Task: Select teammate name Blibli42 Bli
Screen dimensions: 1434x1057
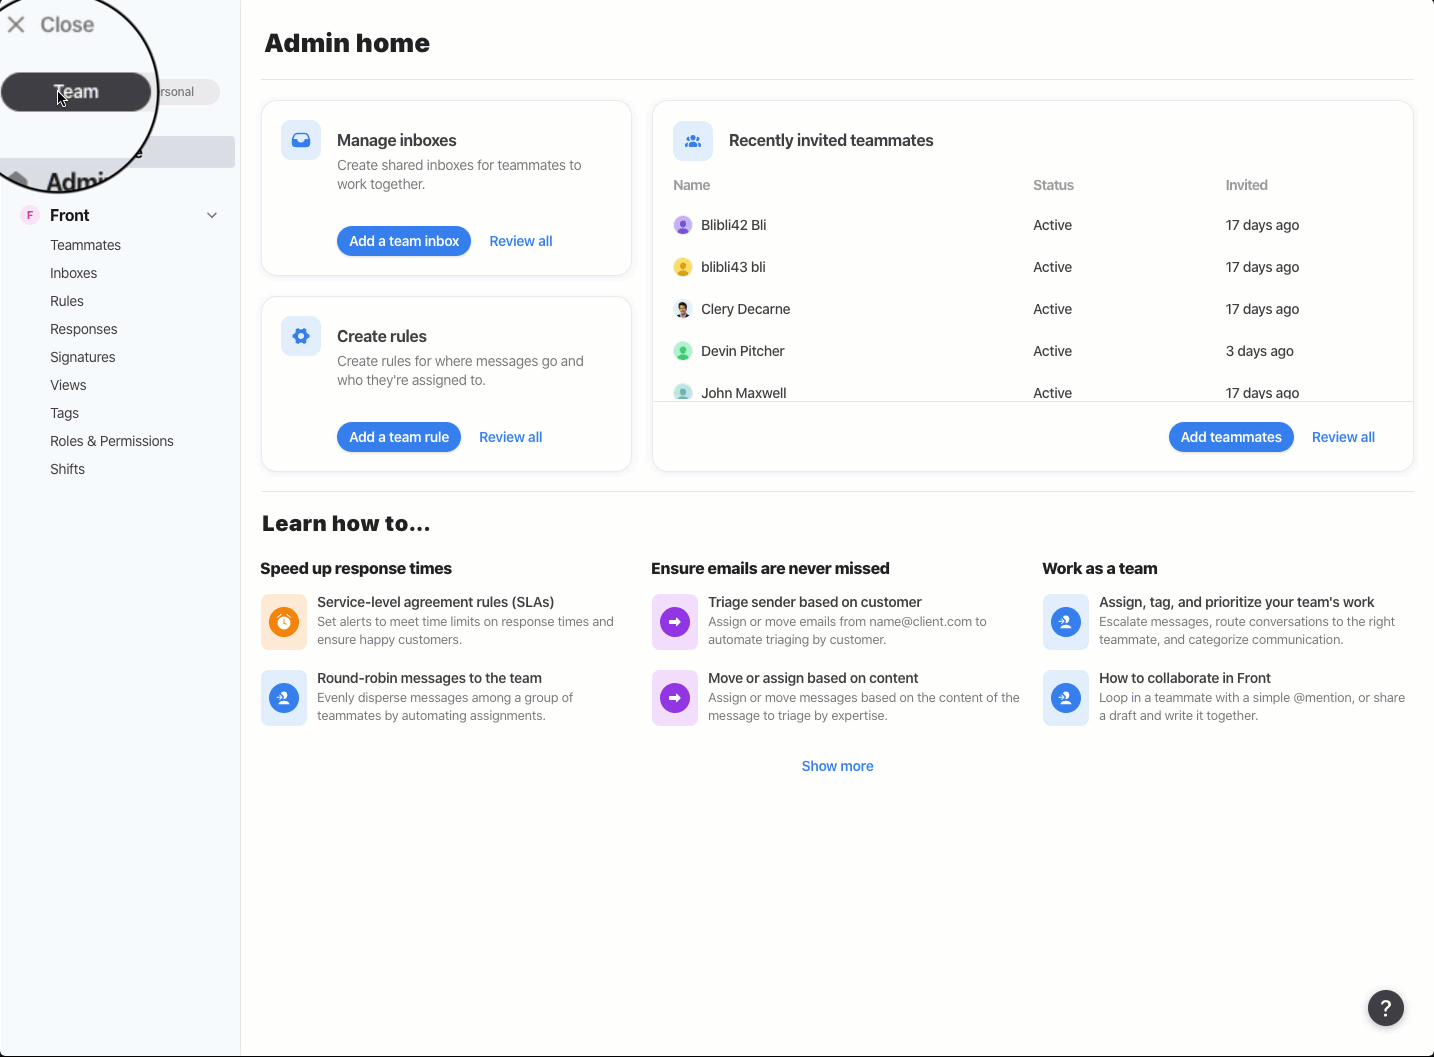Action: click(x=734, y=225)
